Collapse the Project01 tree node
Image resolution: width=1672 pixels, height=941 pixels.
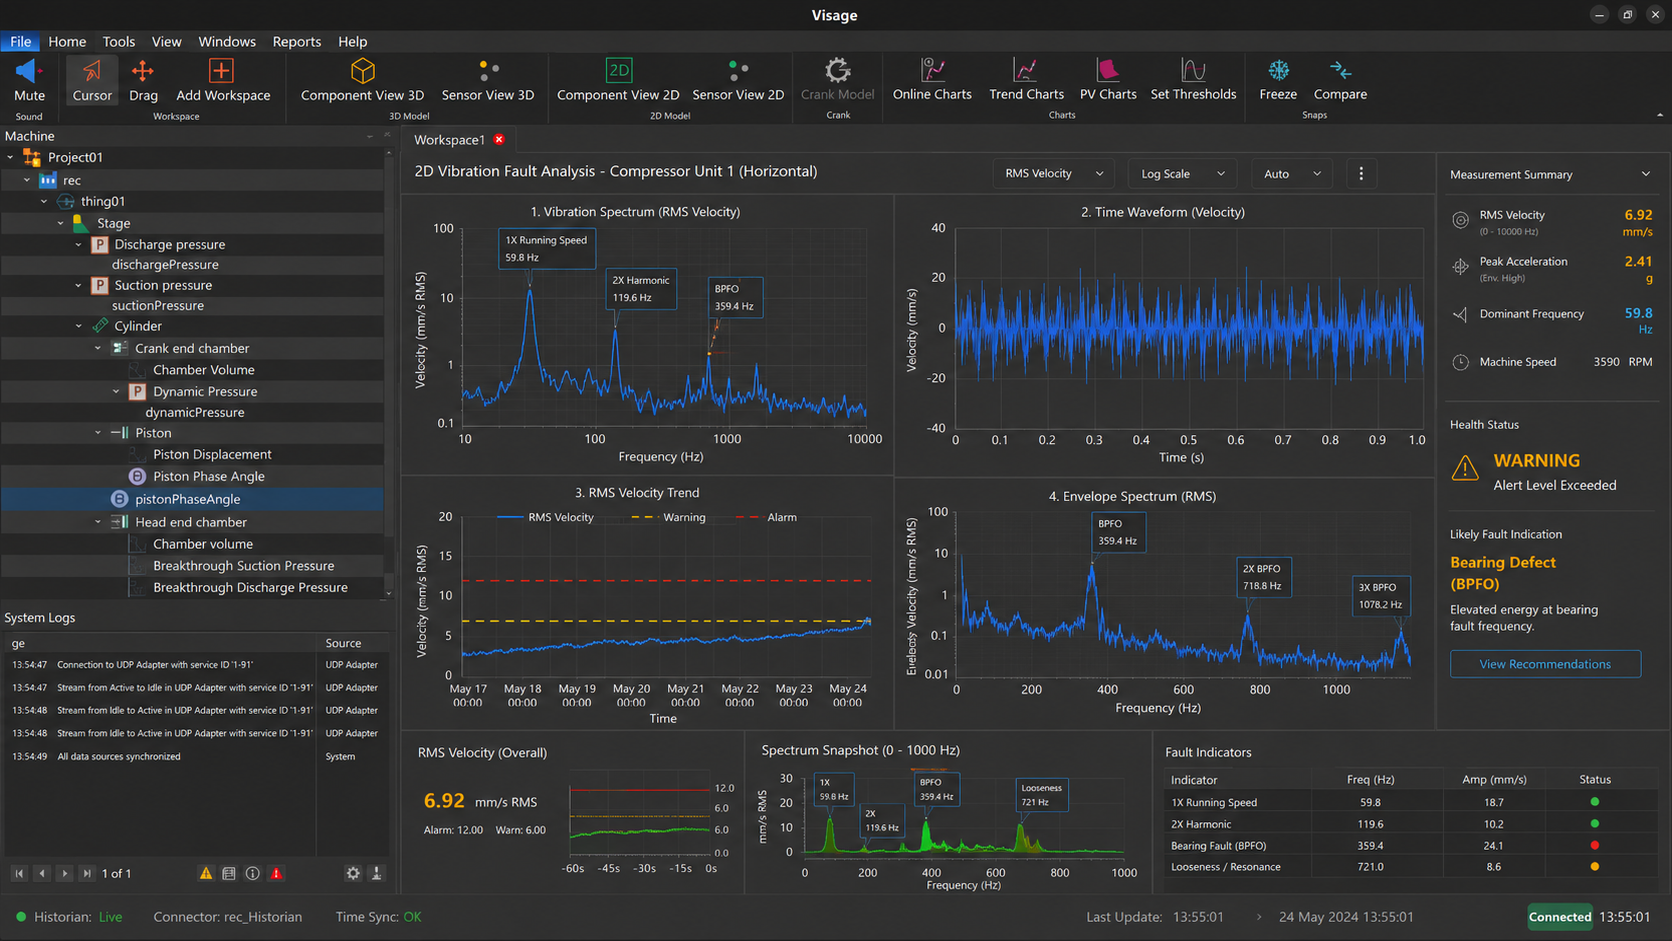click(x=11, y=157)
